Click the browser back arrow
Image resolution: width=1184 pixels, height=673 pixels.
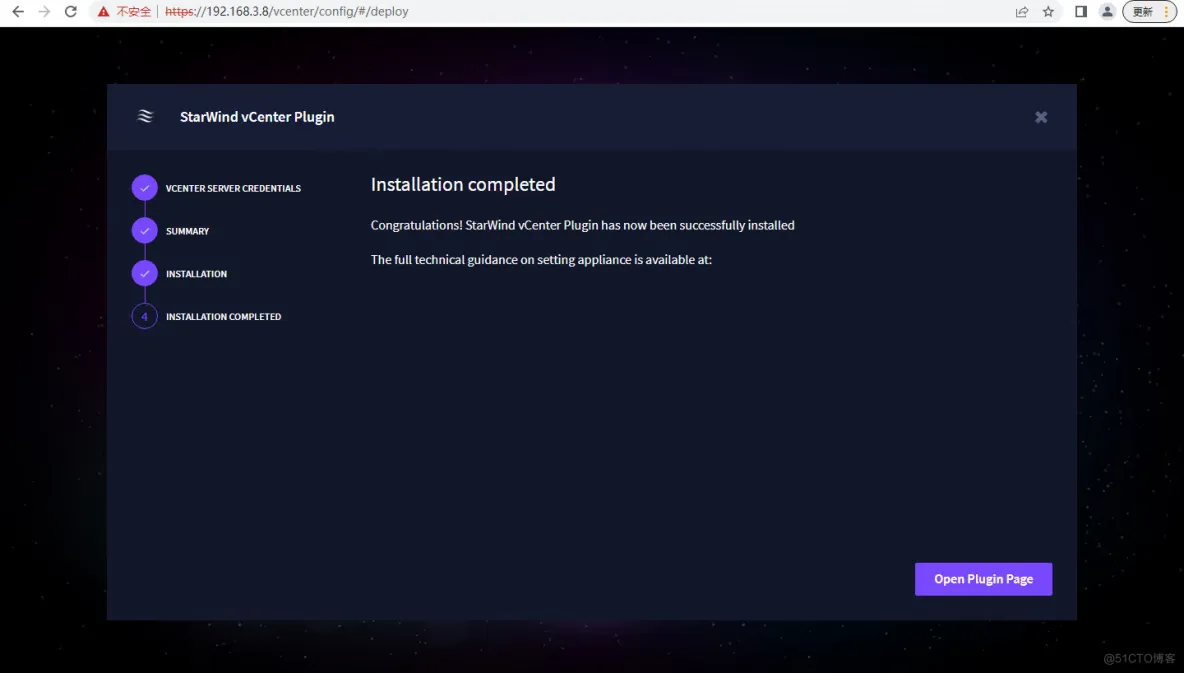click(18, 11)
